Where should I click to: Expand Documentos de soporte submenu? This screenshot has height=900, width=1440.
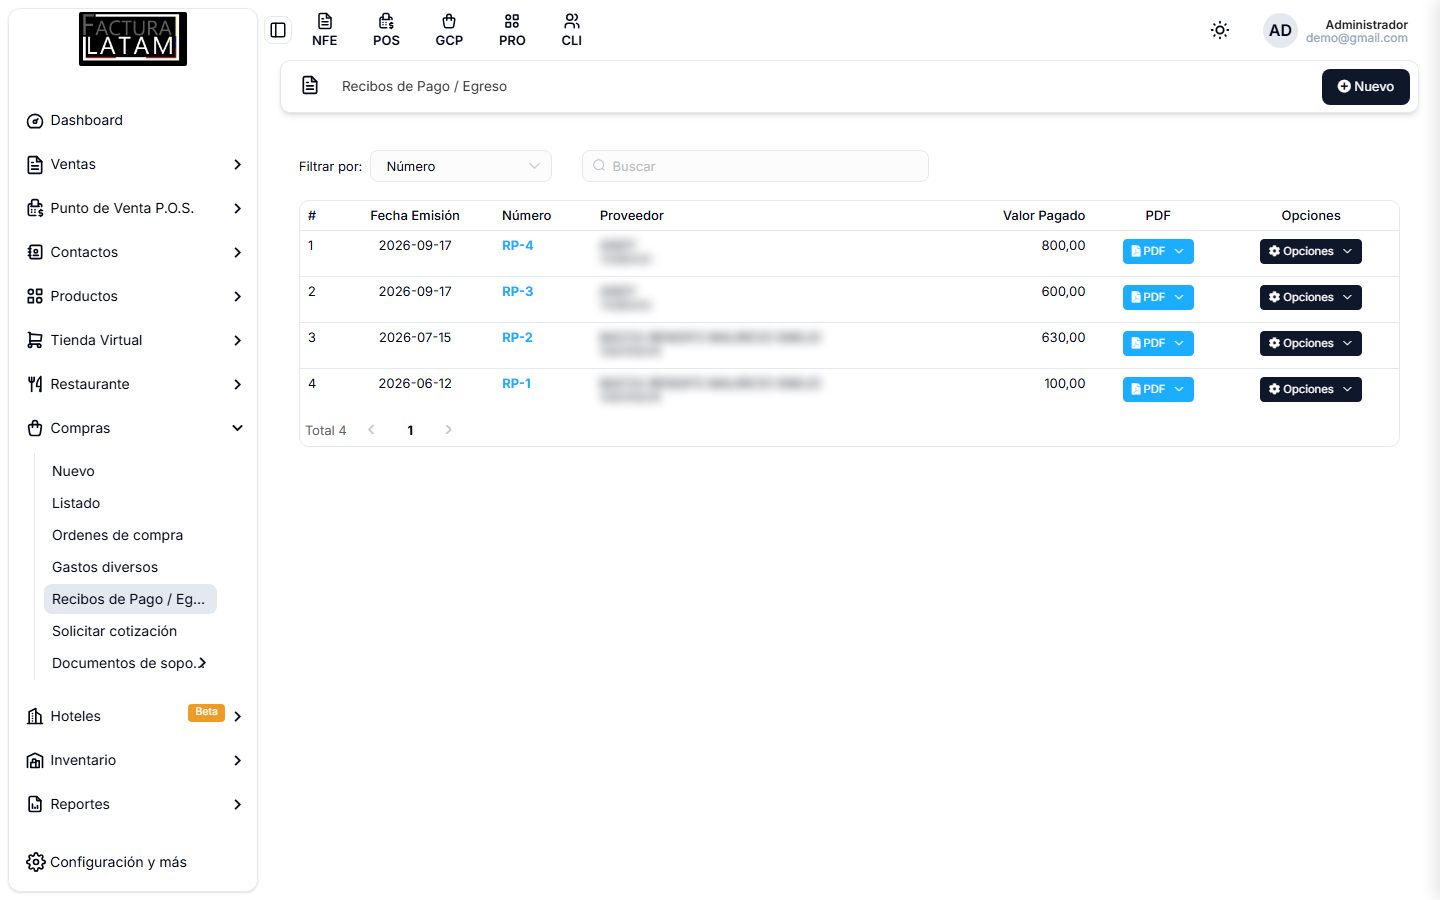130,663
